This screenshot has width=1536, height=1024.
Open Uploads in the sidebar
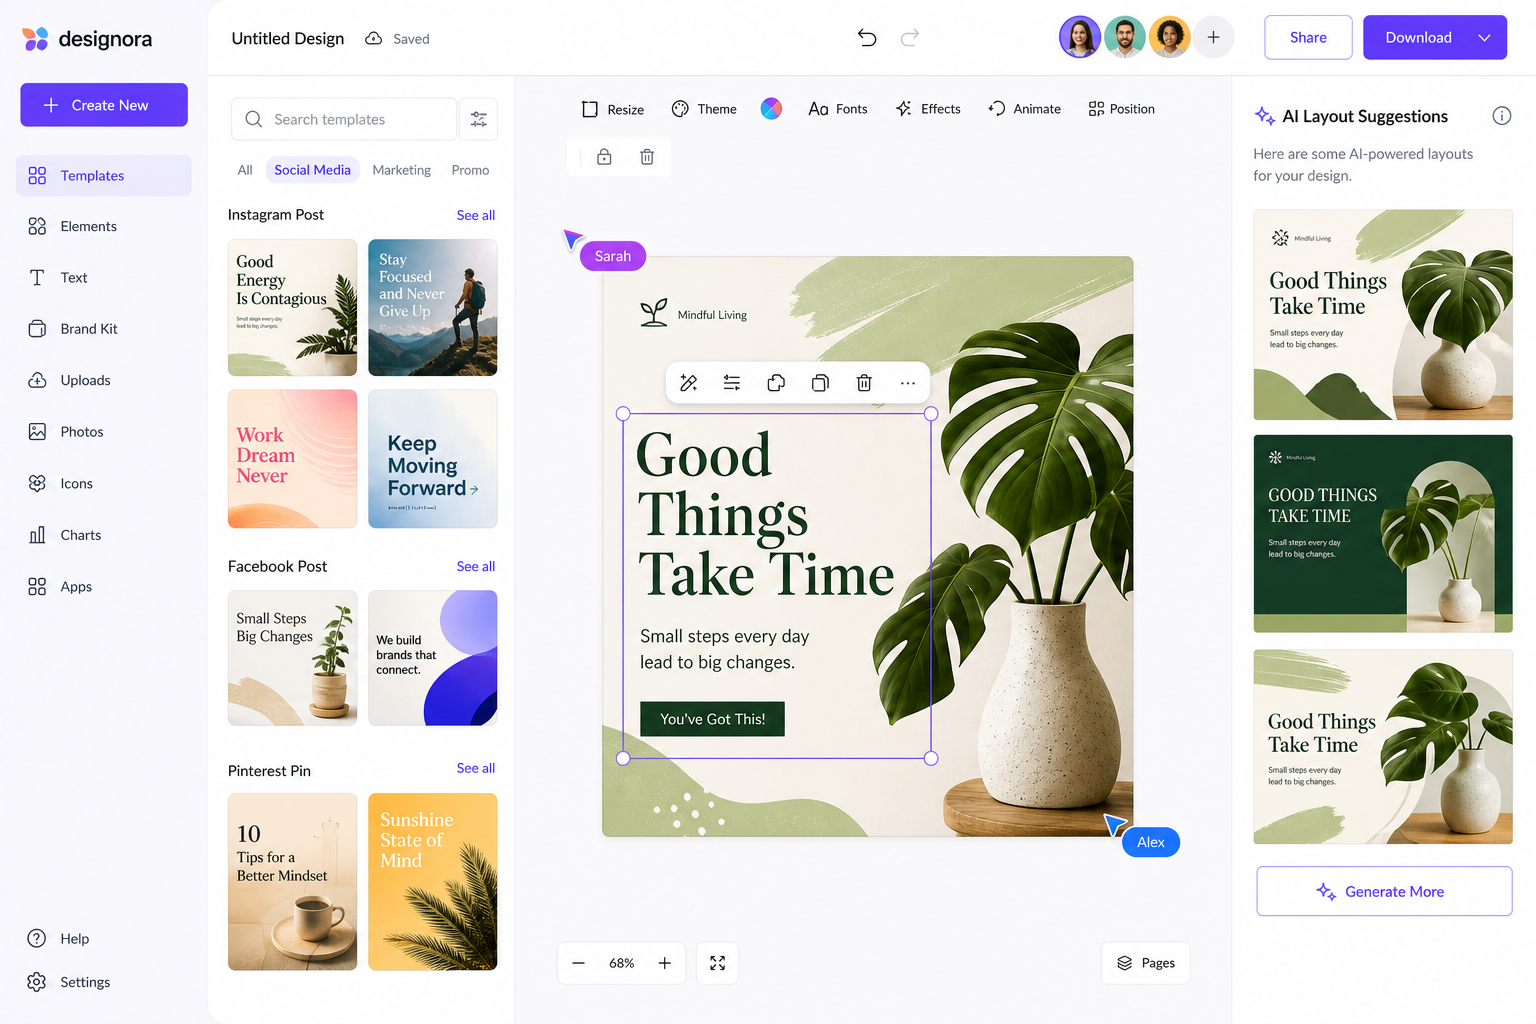click(x=104, y=380)
